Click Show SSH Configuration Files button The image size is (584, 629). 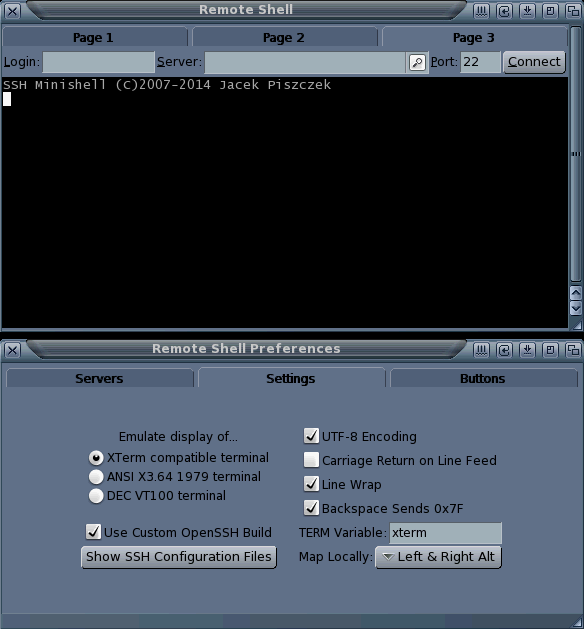(x=179, y=557)
